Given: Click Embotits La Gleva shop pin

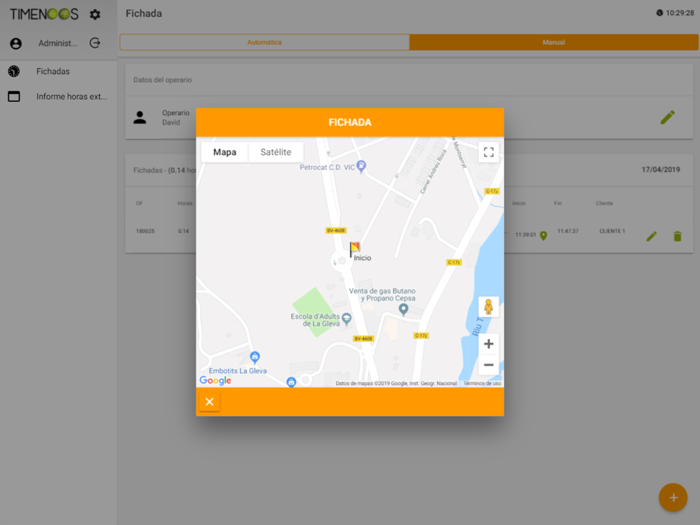Looking at the screenshot, I should point(254,357).
